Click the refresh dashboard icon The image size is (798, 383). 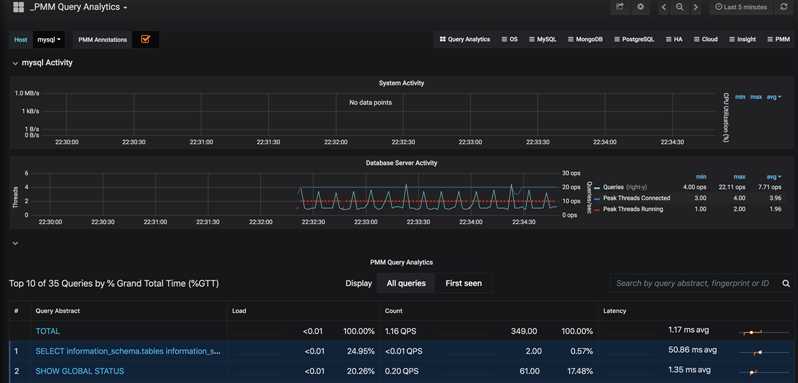(784, 7)
